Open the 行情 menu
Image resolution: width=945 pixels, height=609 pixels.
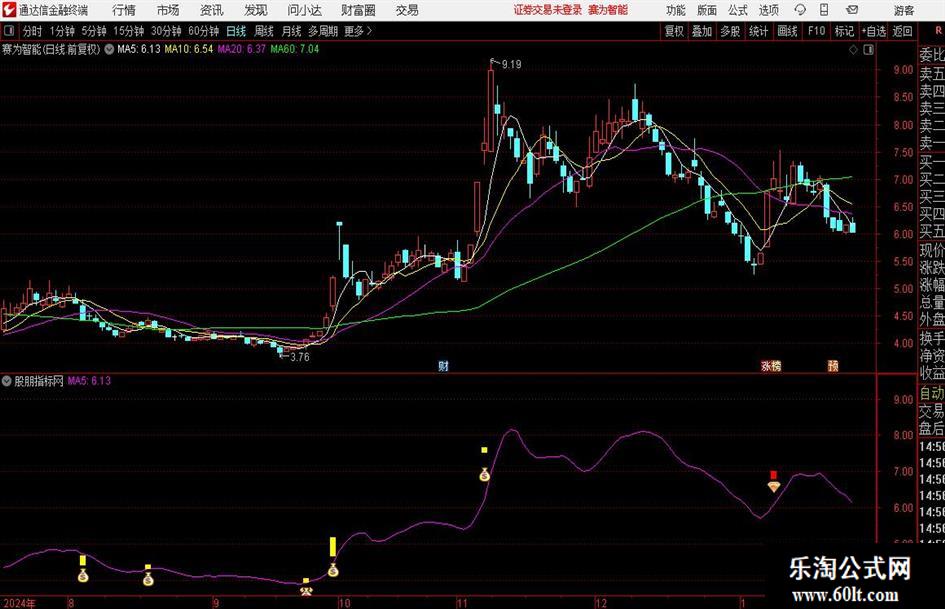click(x=124, y=10)
